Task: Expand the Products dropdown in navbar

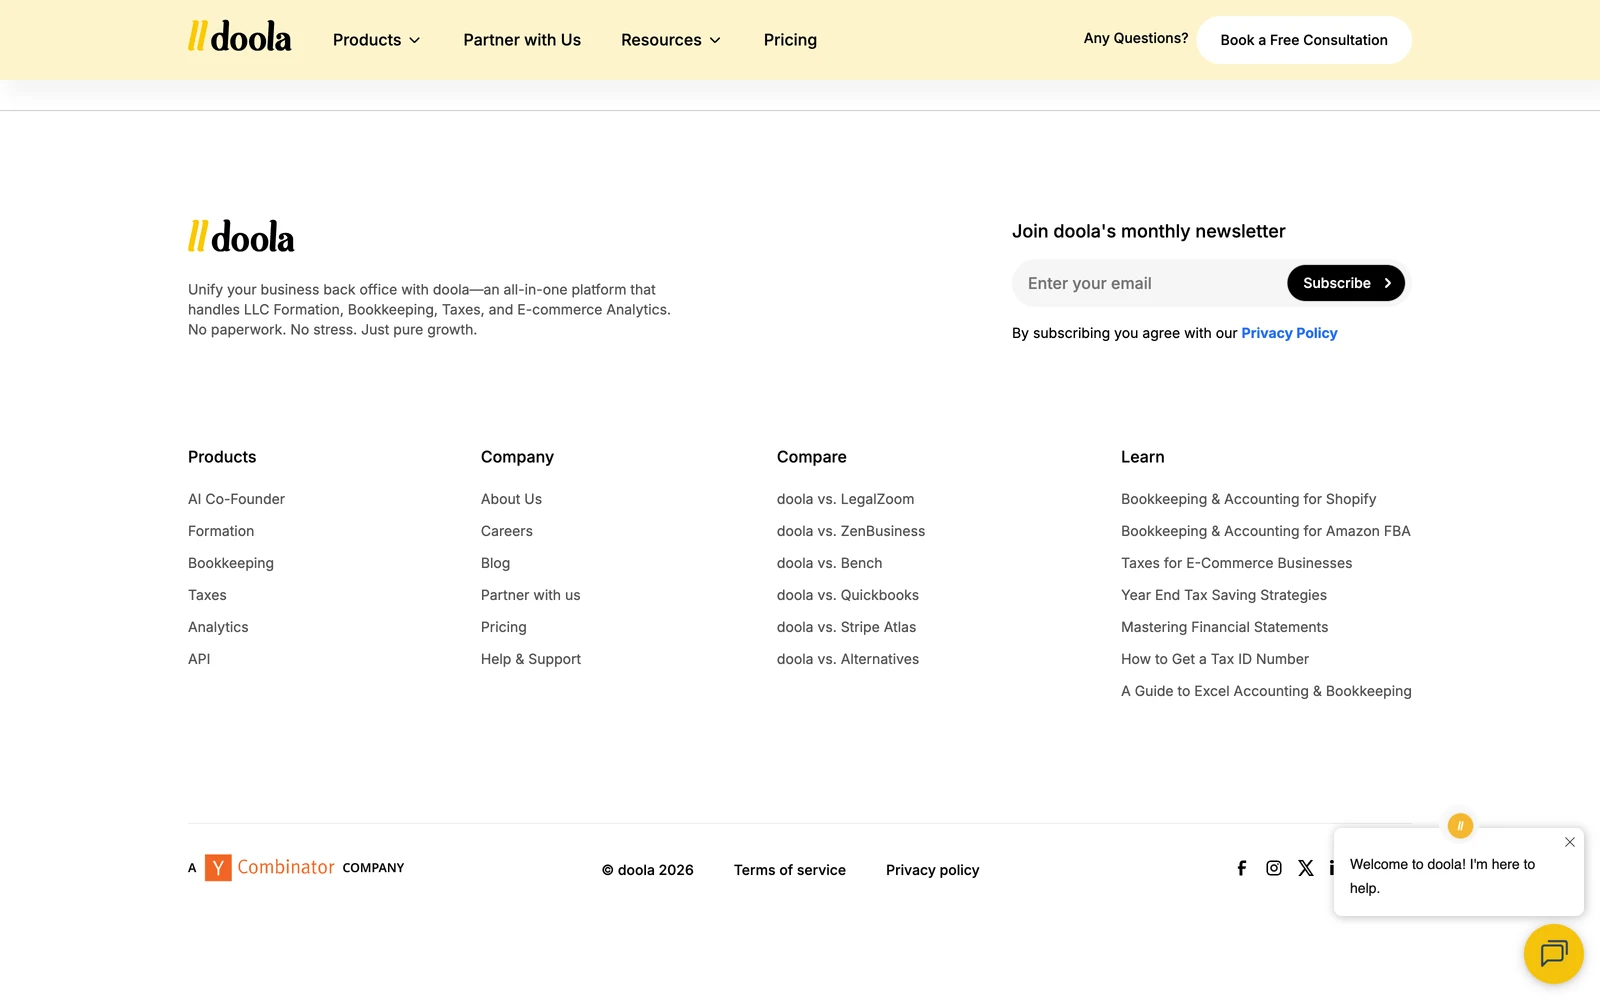Action: [x=376, y=40]
